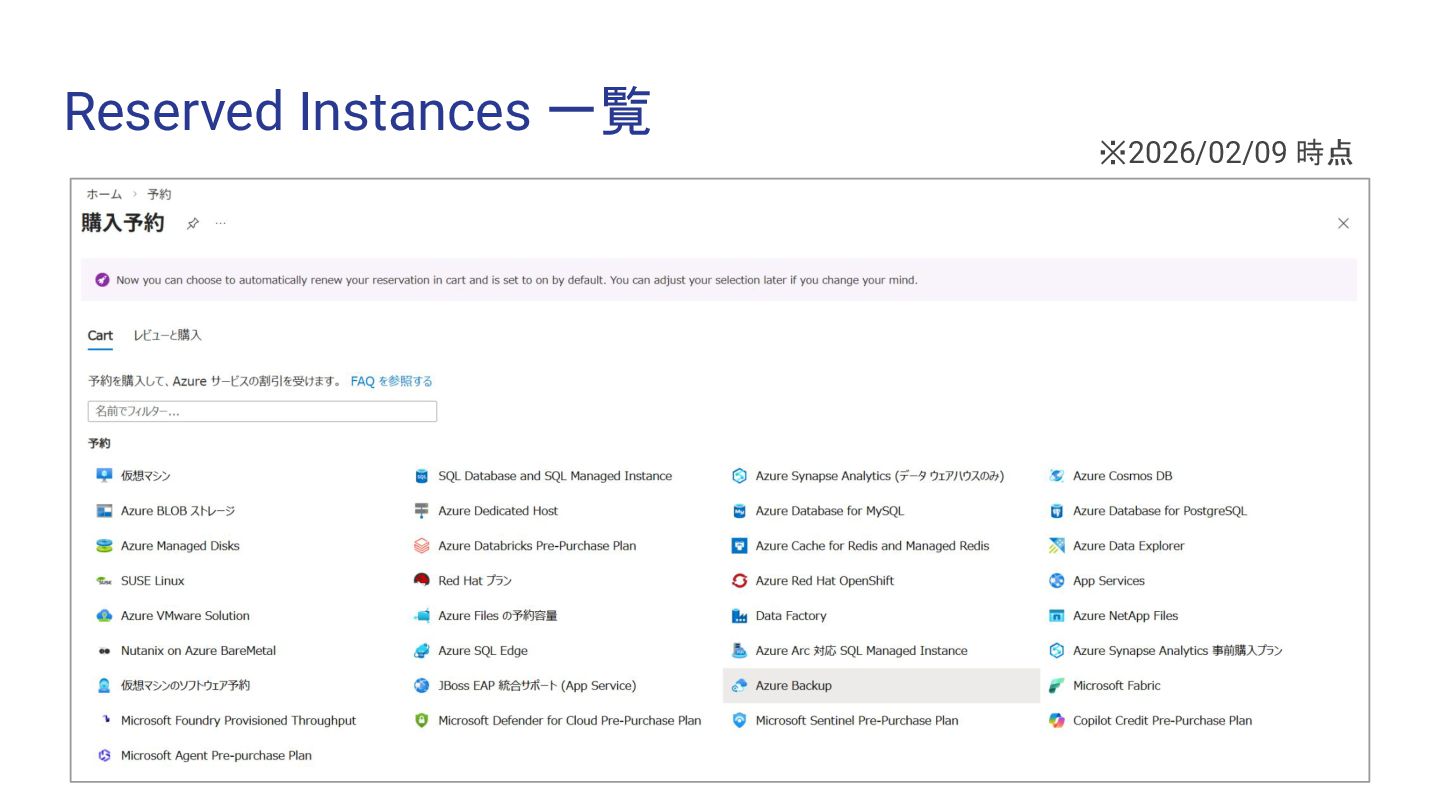Select Azure Red Hat OpenShift icon
Image resolution: width=1440 pixels, height=810 pixels.
[x=739, y=581]
